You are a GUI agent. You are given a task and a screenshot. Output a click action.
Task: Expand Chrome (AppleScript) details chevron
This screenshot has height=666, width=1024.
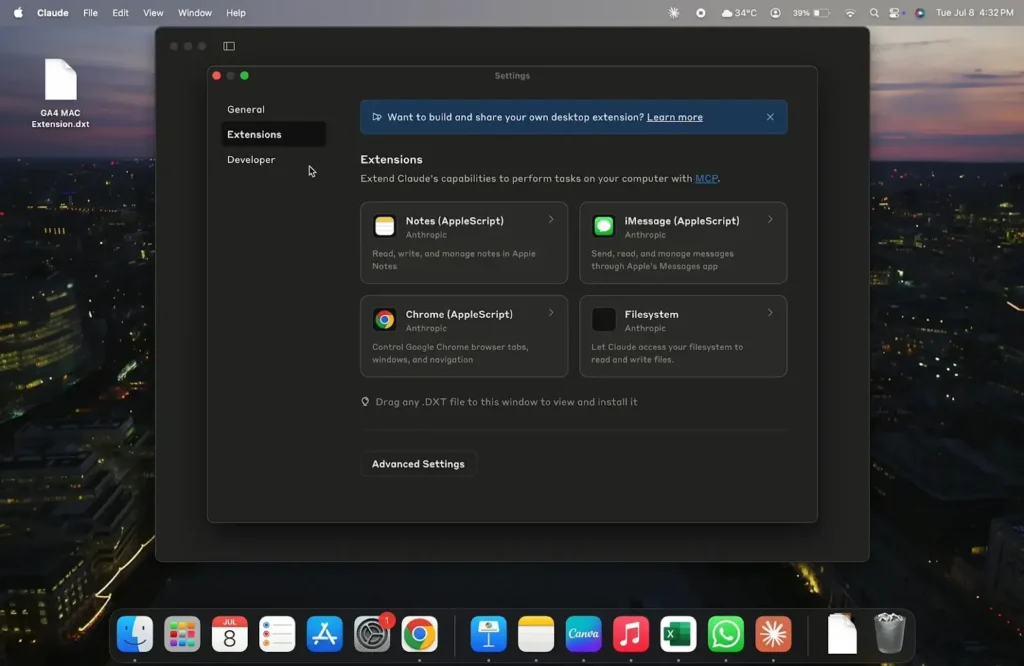[x=551, y=313]
